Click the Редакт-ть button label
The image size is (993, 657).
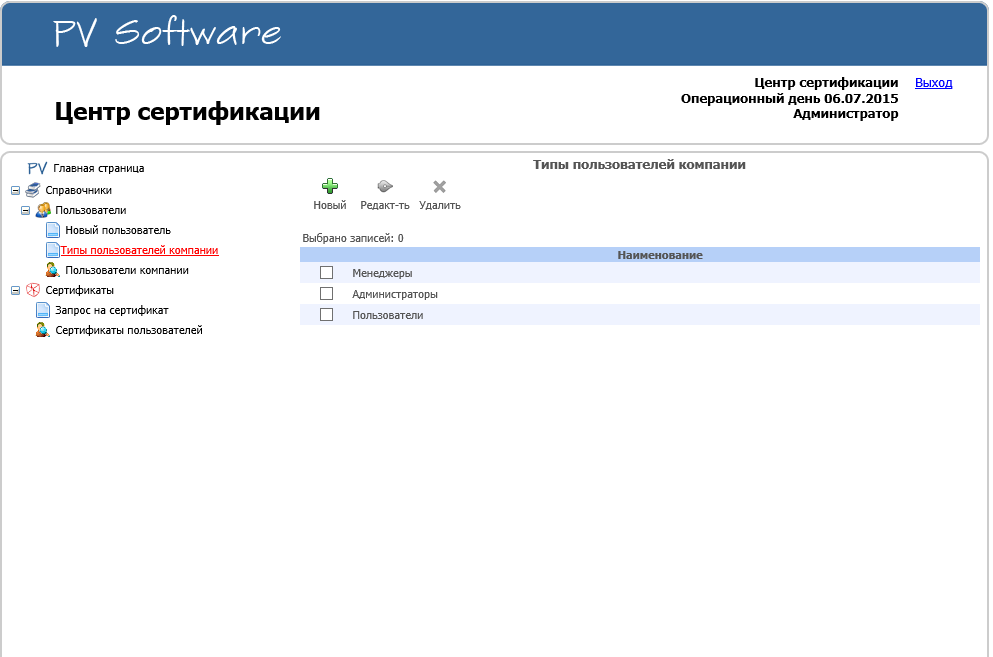click(385, 205)
